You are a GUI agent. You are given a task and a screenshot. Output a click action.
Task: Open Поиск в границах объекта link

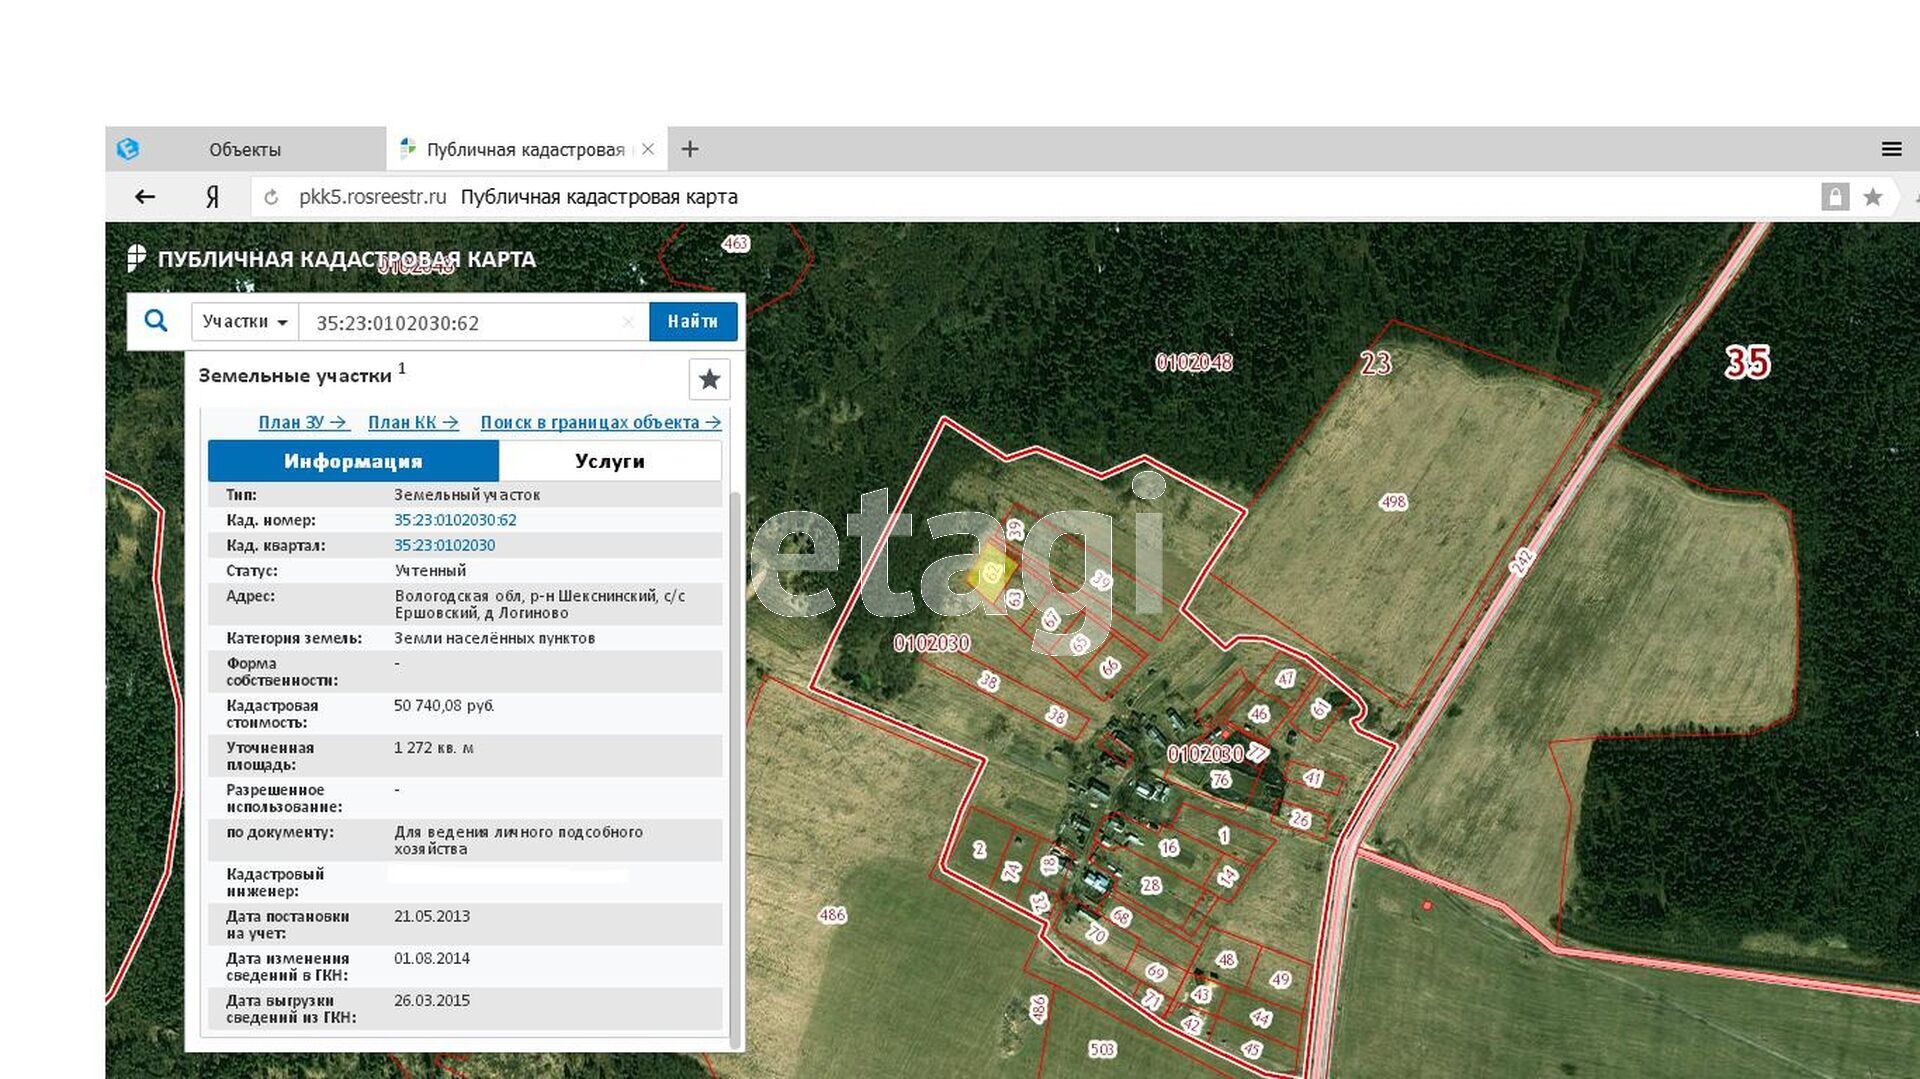point(601,422)
